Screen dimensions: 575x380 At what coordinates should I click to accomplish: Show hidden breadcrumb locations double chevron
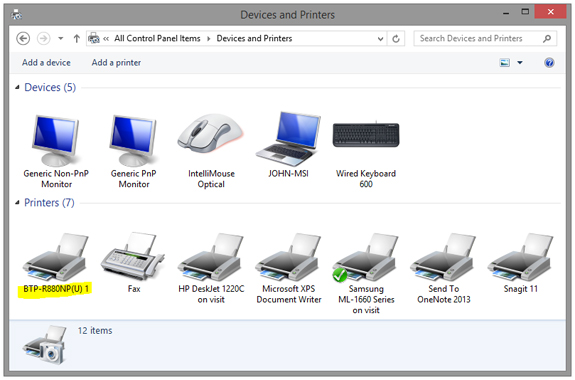click(x=106, y=39)
